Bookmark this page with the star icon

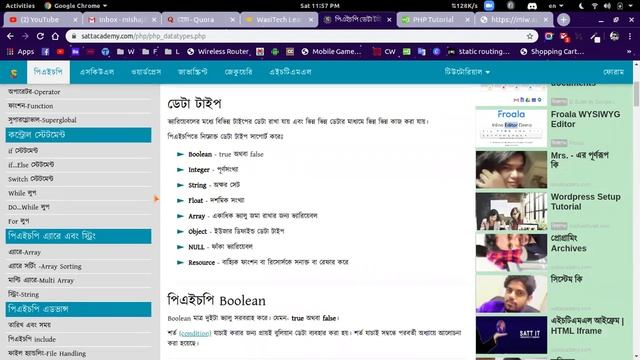click(529, 36)
